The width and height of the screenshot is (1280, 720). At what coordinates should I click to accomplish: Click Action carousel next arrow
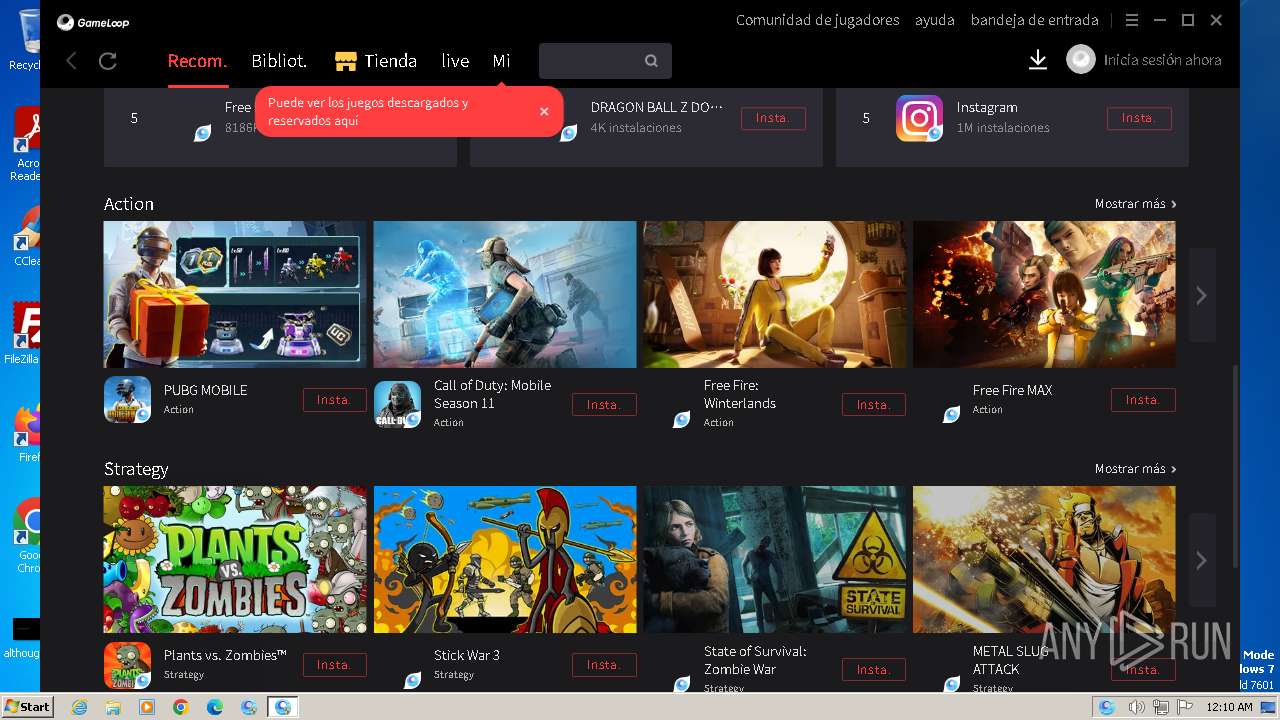pos(1202,295)
